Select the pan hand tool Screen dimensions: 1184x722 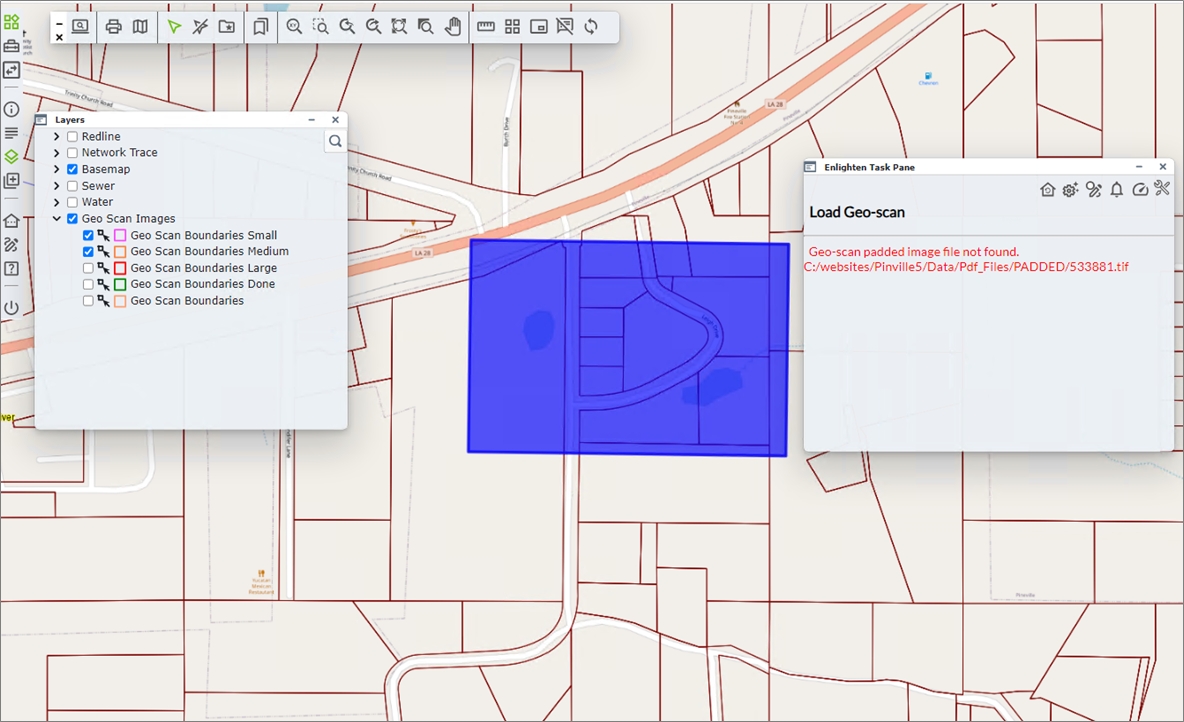(x=453, y=27)
